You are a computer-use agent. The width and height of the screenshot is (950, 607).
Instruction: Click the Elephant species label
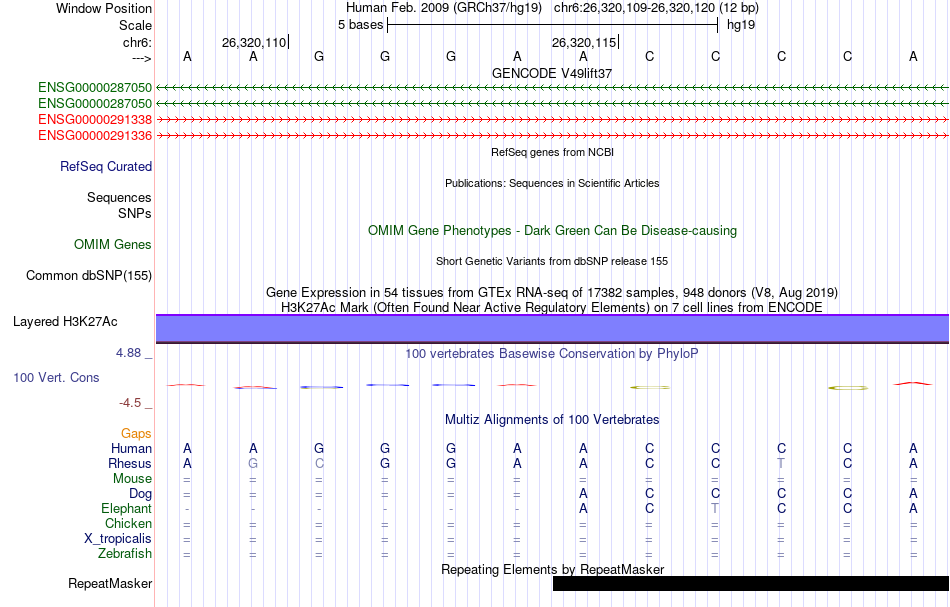point(127,508)
